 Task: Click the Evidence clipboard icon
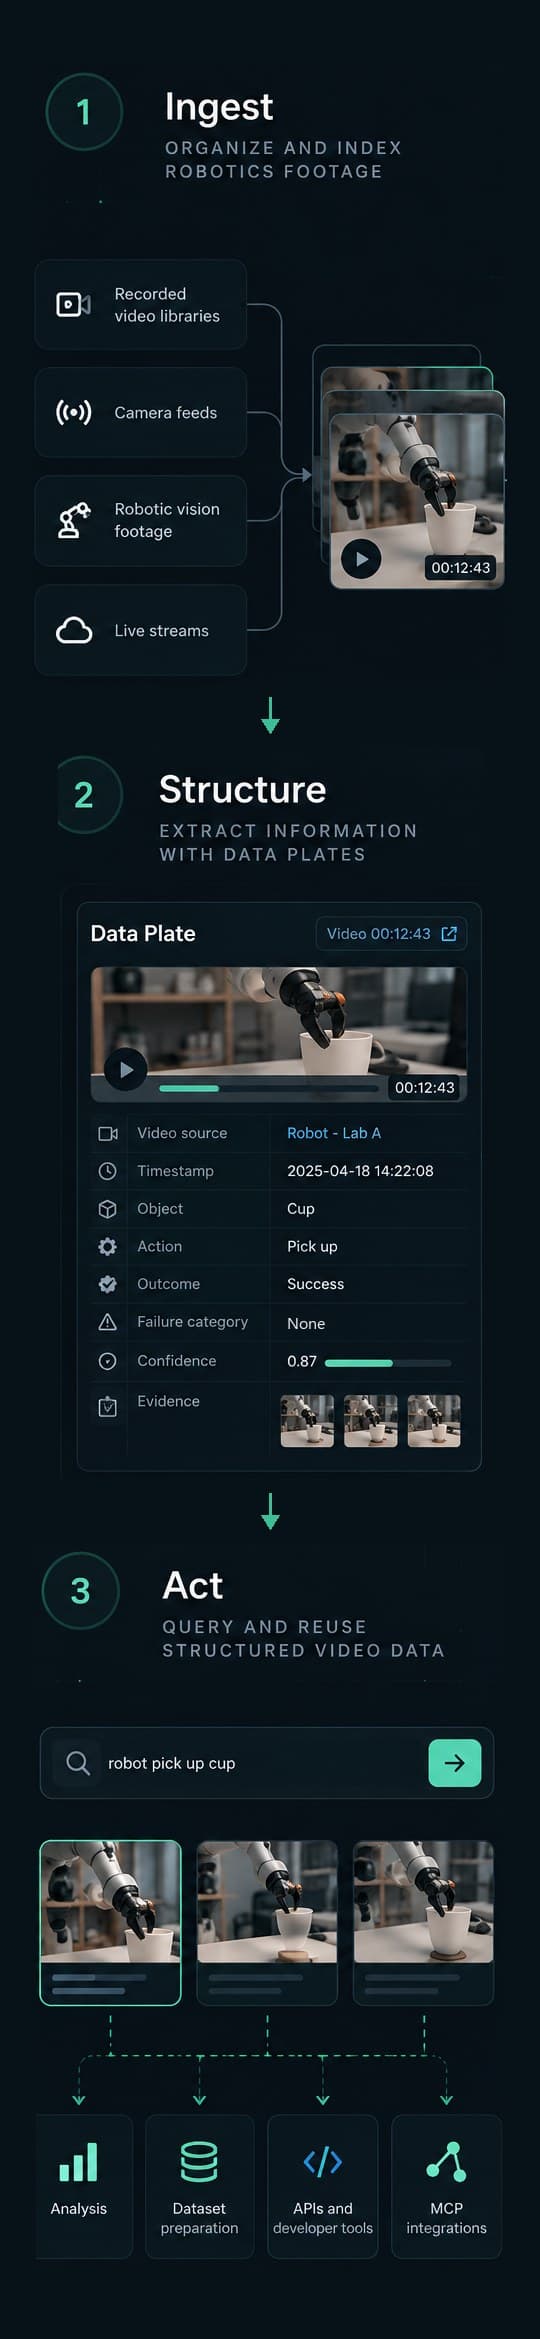click(x=108, y=1406)
